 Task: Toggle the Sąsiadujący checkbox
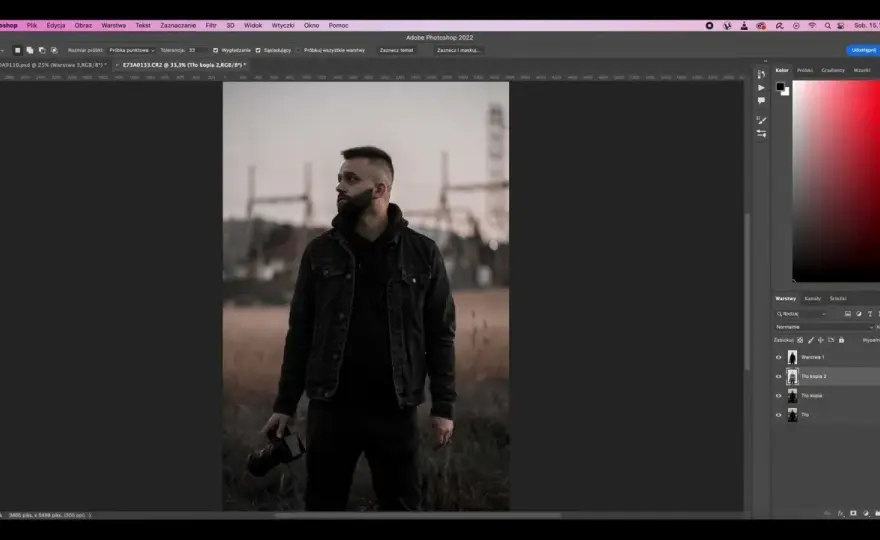258,50
